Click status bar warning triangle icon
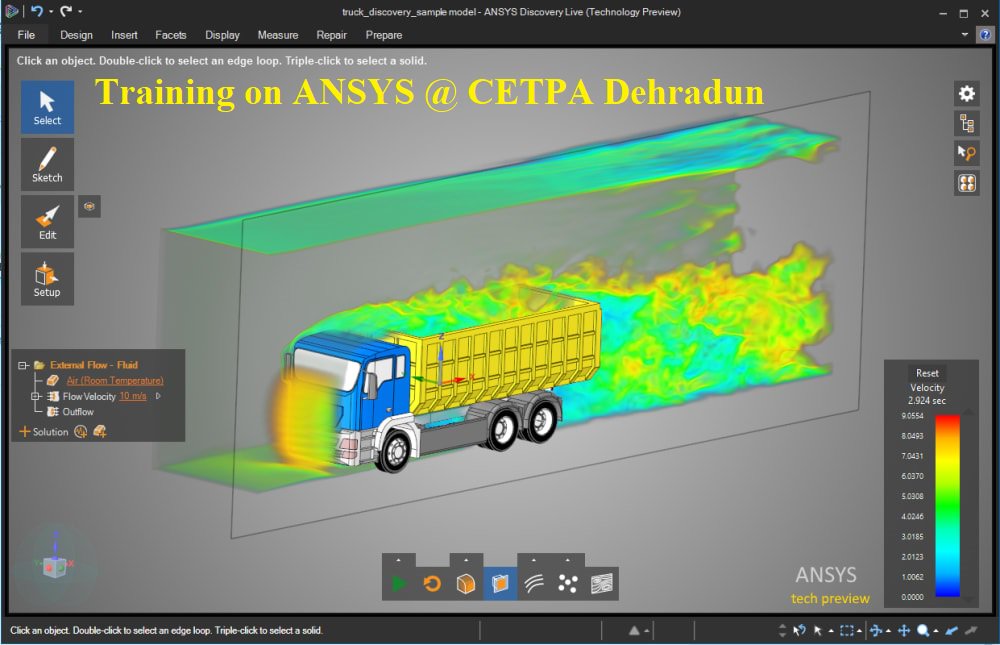 pyautogui.click(x=634, y=631)
